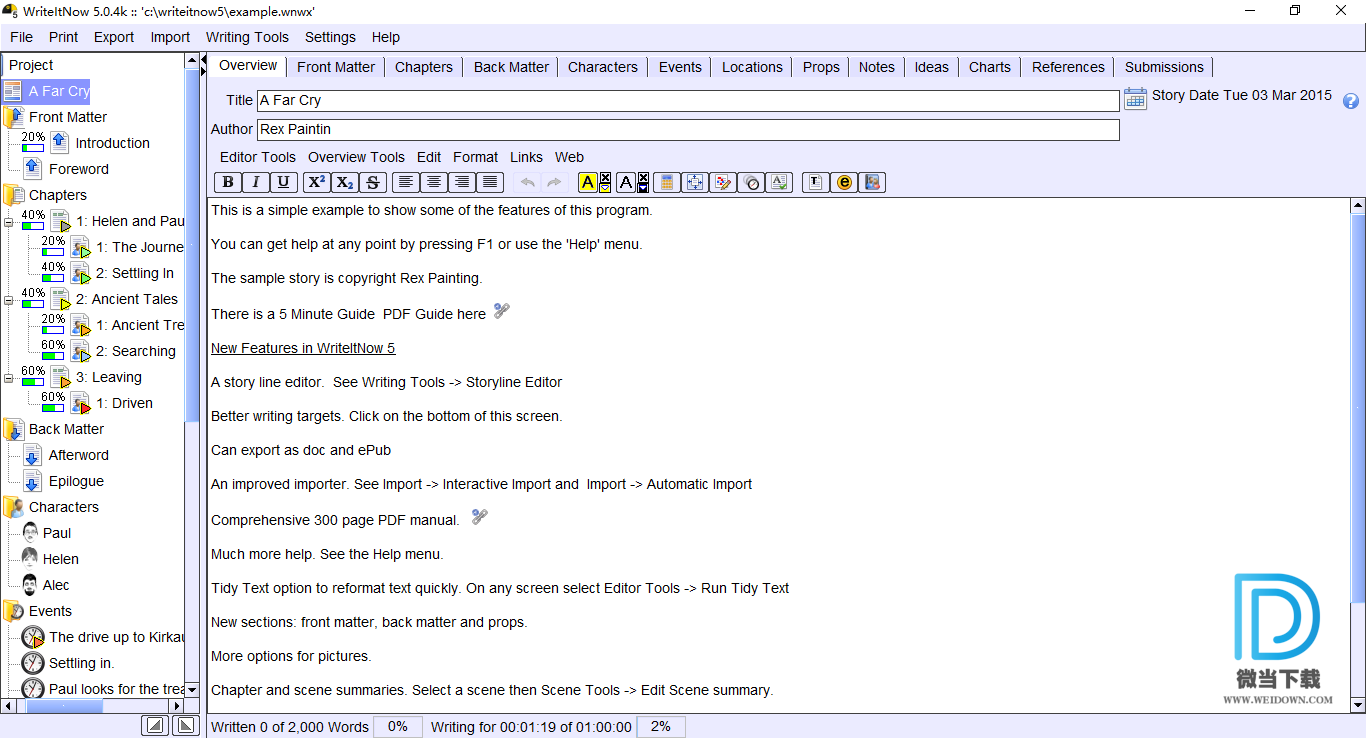Open the blue help question mark
This screenshot has width=1366, height=738.
click(x=1351, y=101)
